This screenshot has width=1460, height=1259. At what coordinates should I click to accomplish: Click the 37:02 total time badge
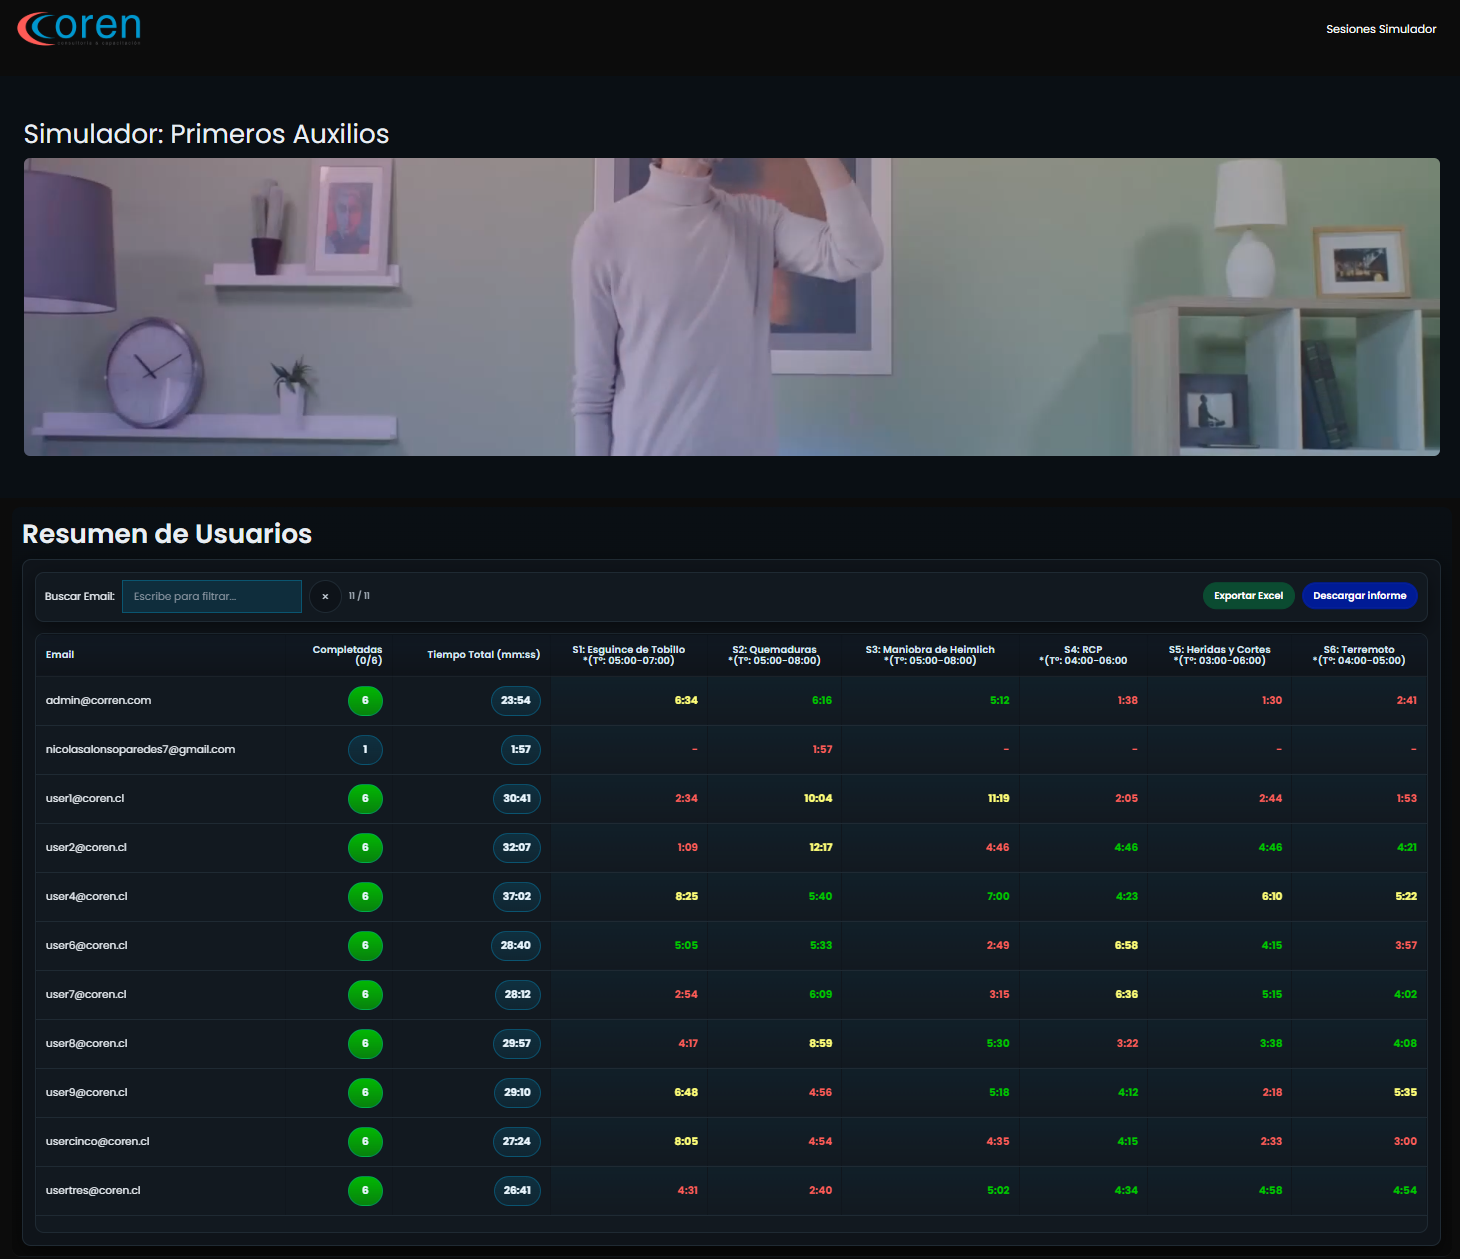[x=516, y=897]
